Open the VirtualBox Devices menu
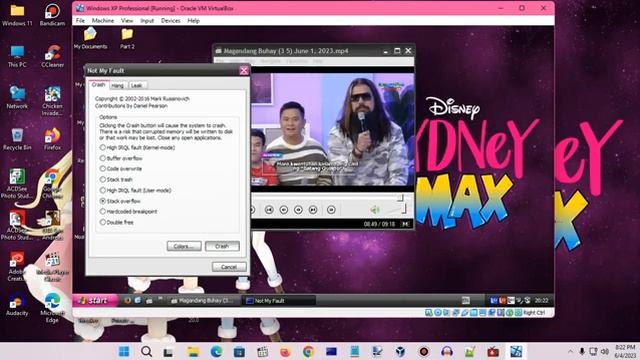Viewport: 640px width, 360px height. pyautogui.click(x=171, y=20)
